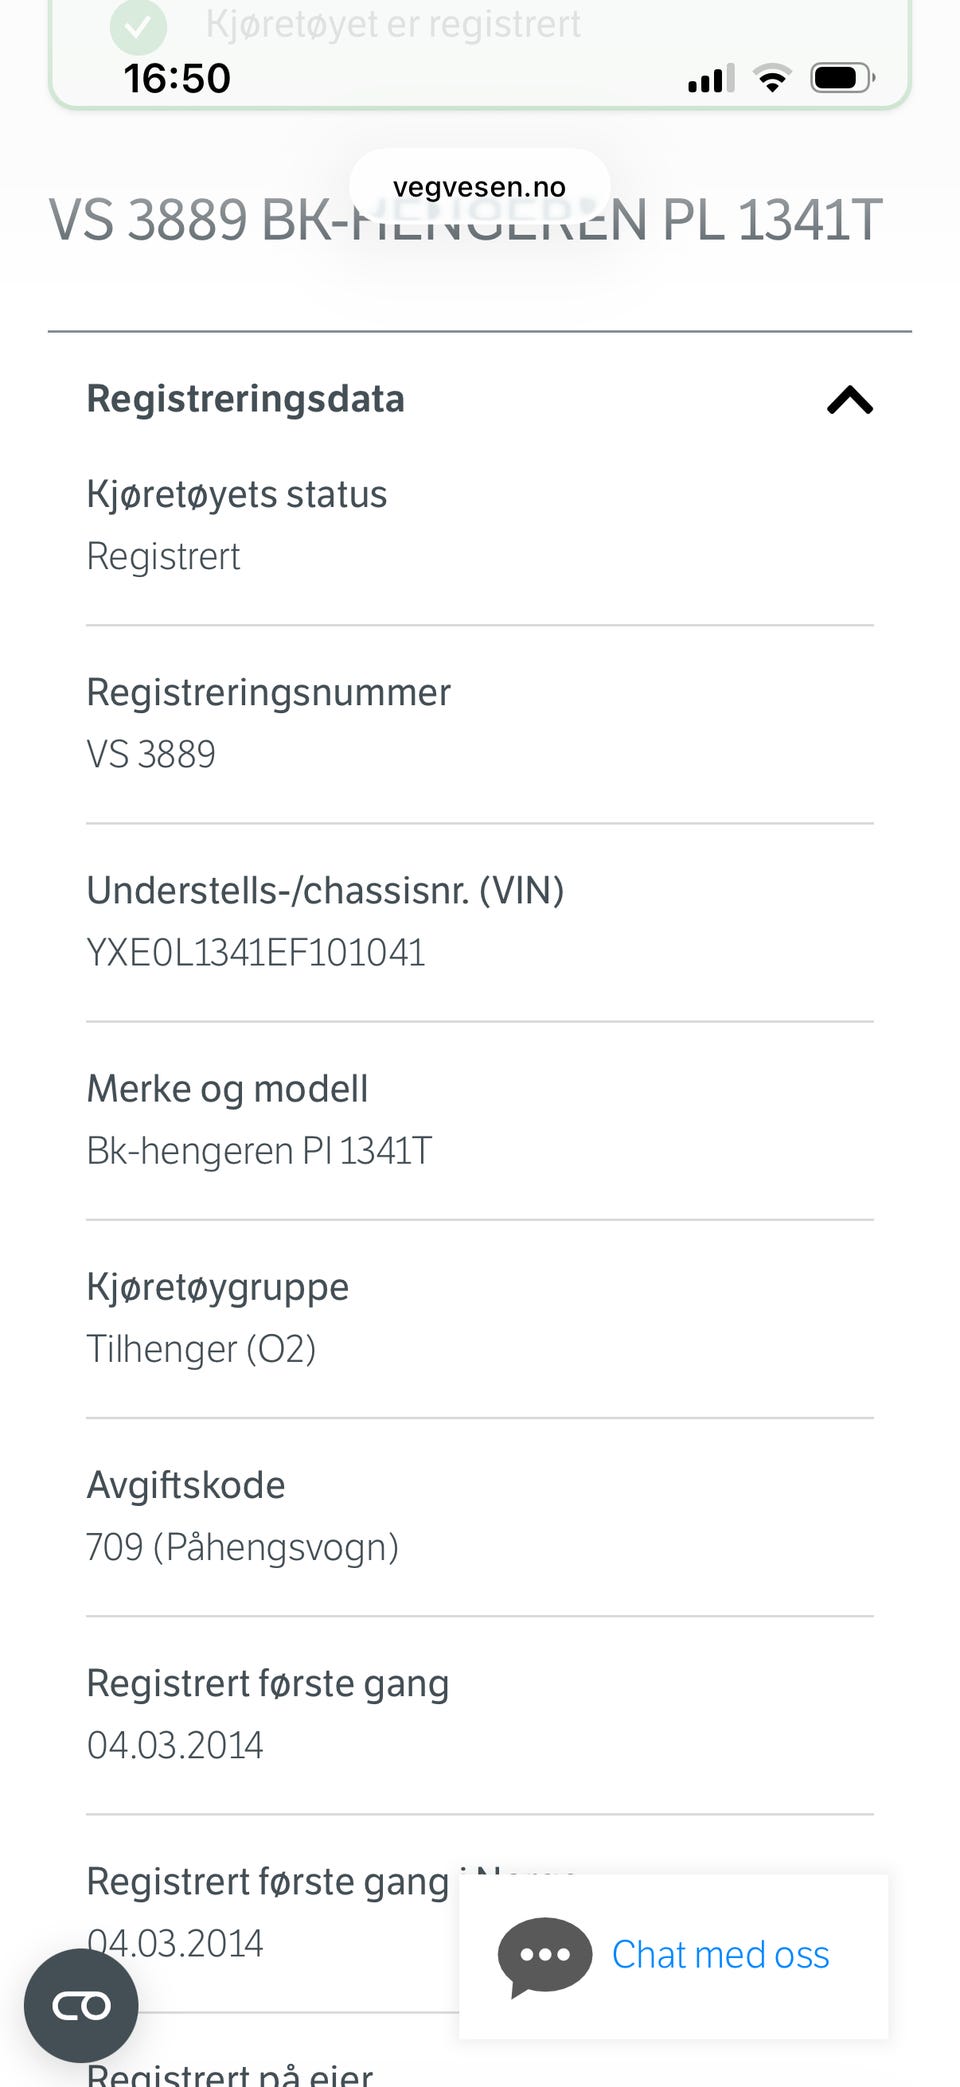This screenshot has height=2087, width=960.
Task: Tap the battery indicator icon
Action: pyautogui.click(x=842, y=78)
